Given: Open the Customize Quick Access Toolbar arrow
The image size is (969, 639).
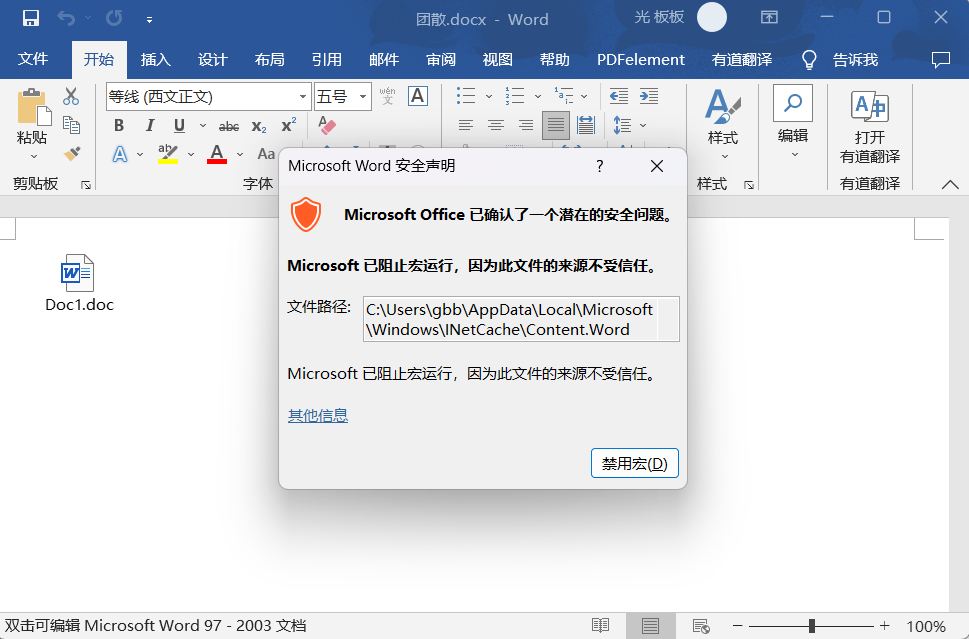Looking at the screenshot, I should coord(149,20).
